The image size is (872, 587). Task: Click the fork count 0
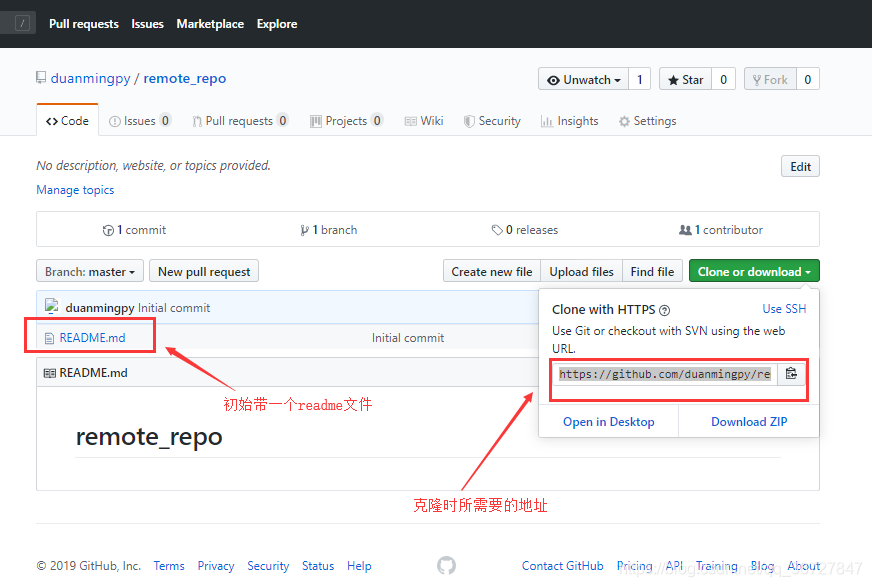[x=807, y=79]
